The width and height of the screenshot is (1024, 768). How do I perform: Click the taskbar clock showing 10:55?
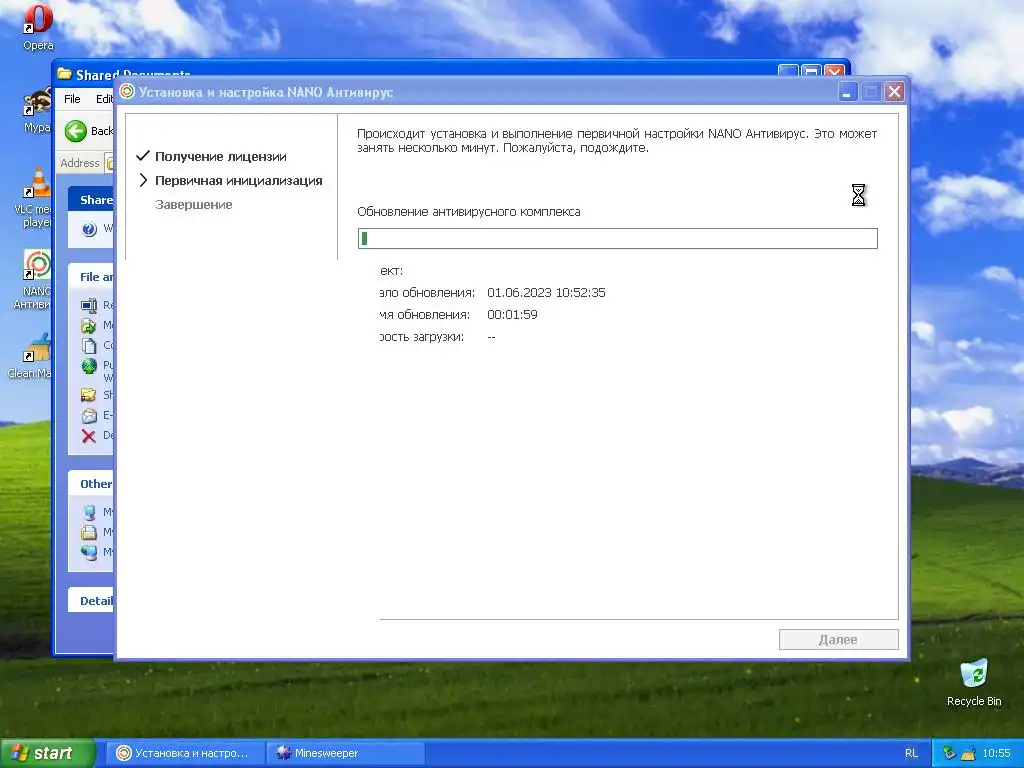pyautogui.click(x=997, y=754)
